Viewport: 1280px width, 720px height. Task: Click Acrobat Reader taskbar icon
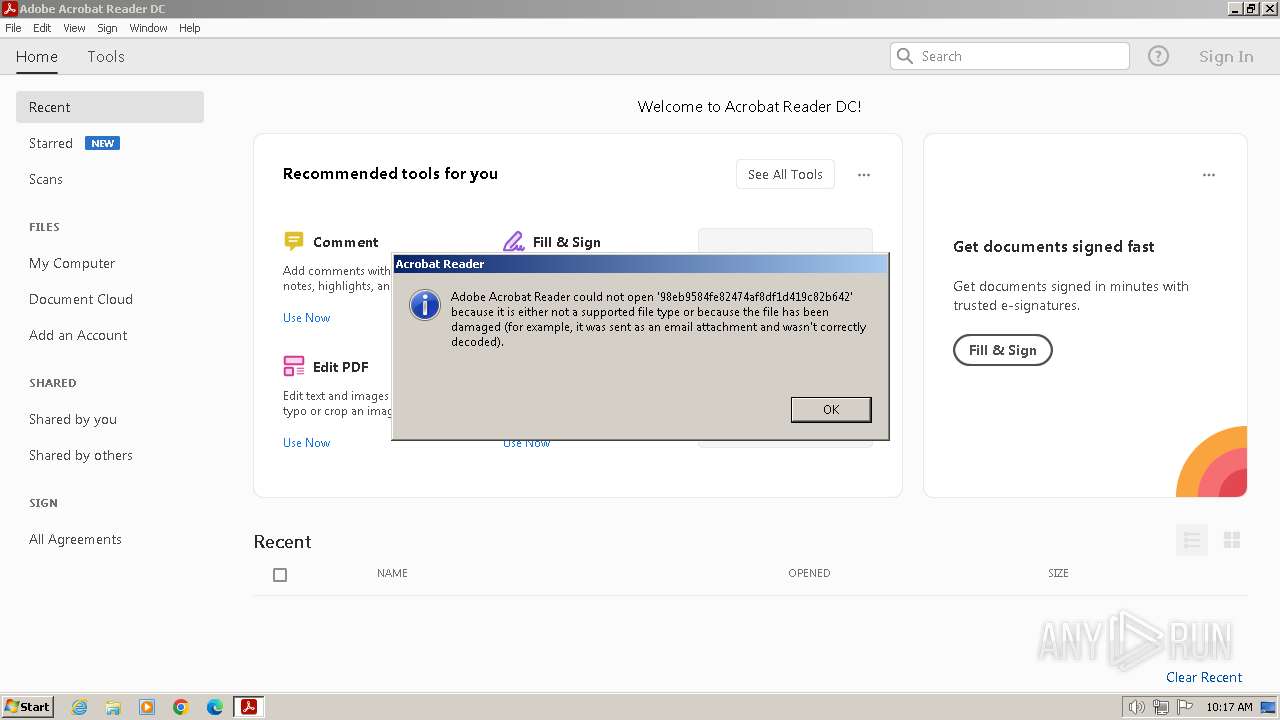point(248,707)
